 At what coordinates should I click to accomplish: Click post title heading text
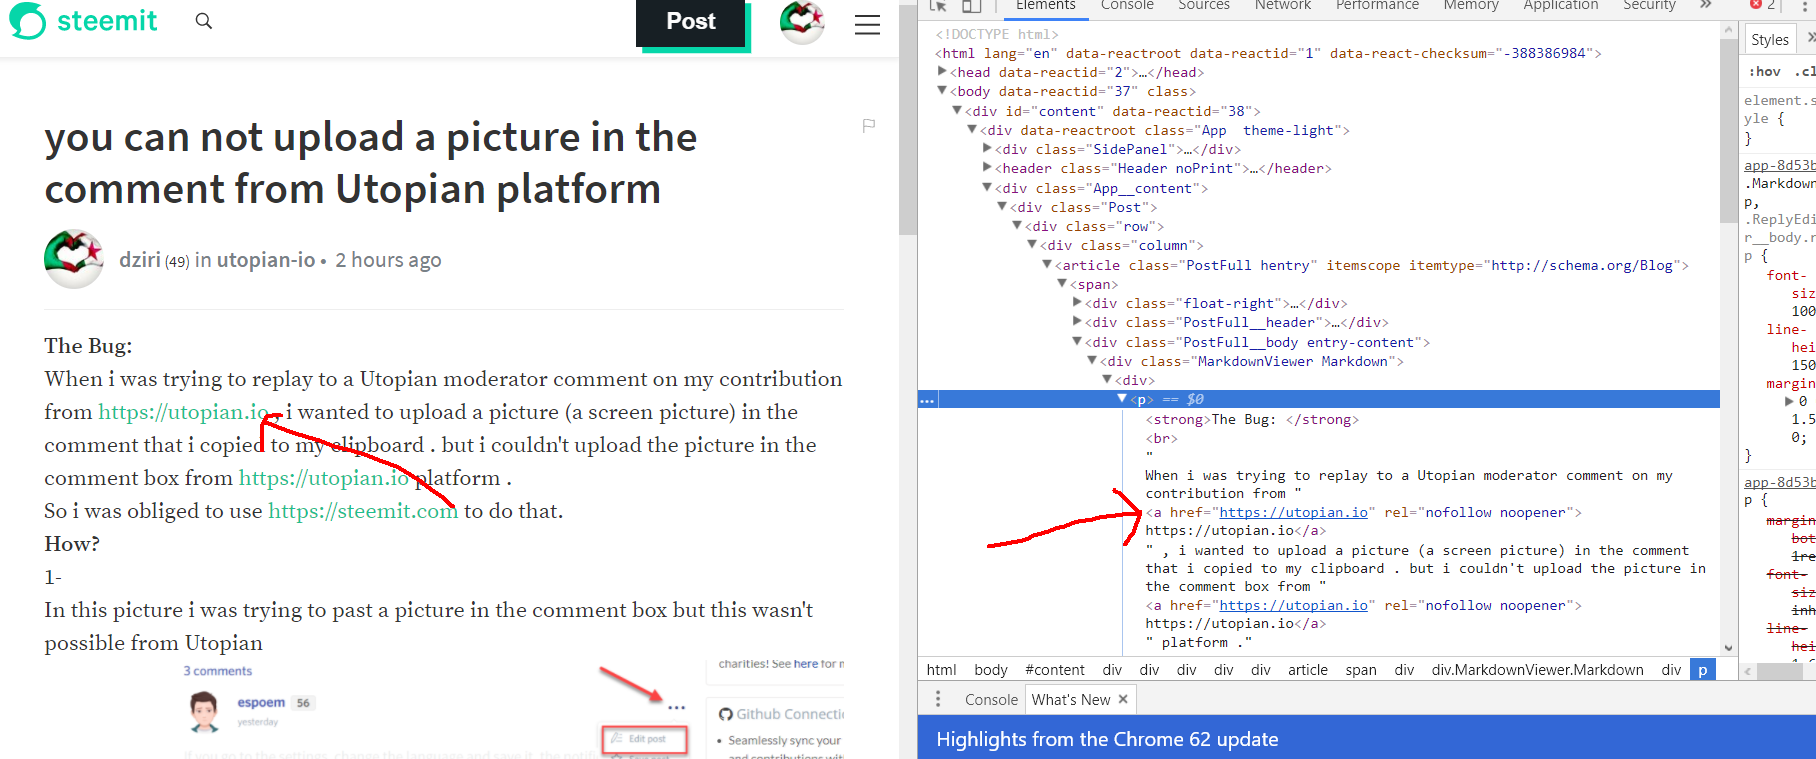[x=371, y=163]
